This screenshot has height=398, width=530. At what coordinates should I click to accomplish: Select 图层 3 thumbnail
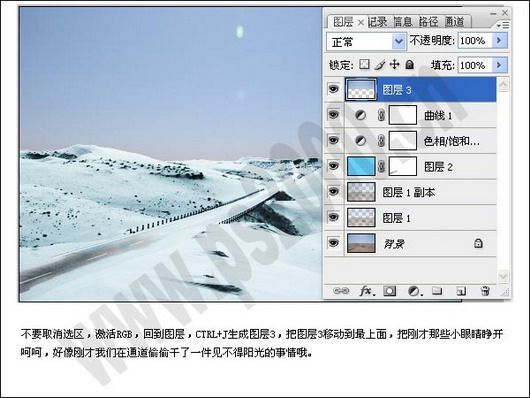361,90
